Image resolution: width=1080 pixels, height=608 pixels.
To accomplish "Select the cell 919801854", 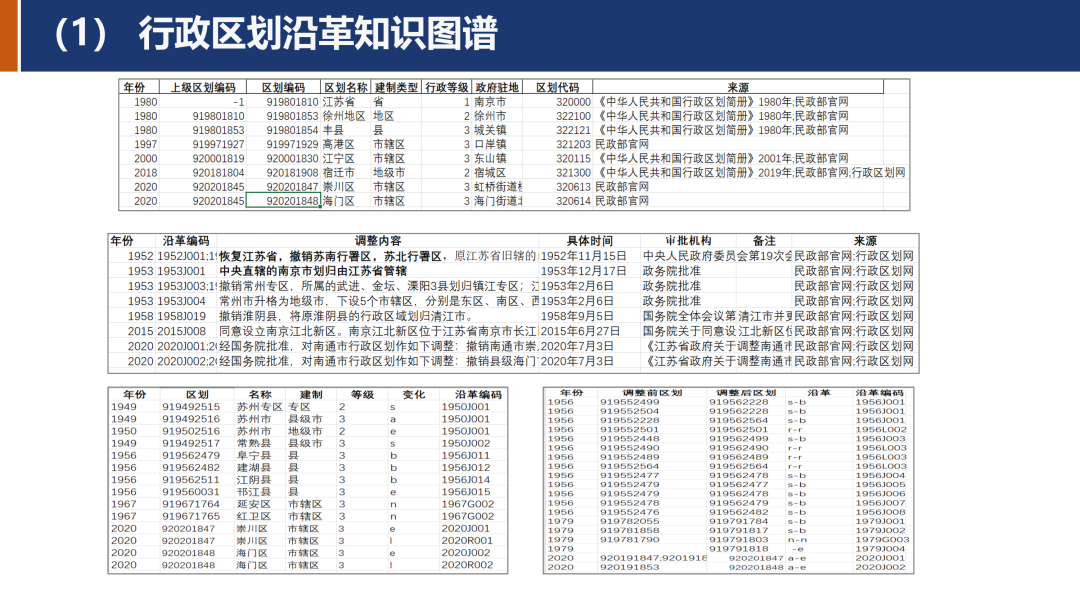I will coord(292,130).
